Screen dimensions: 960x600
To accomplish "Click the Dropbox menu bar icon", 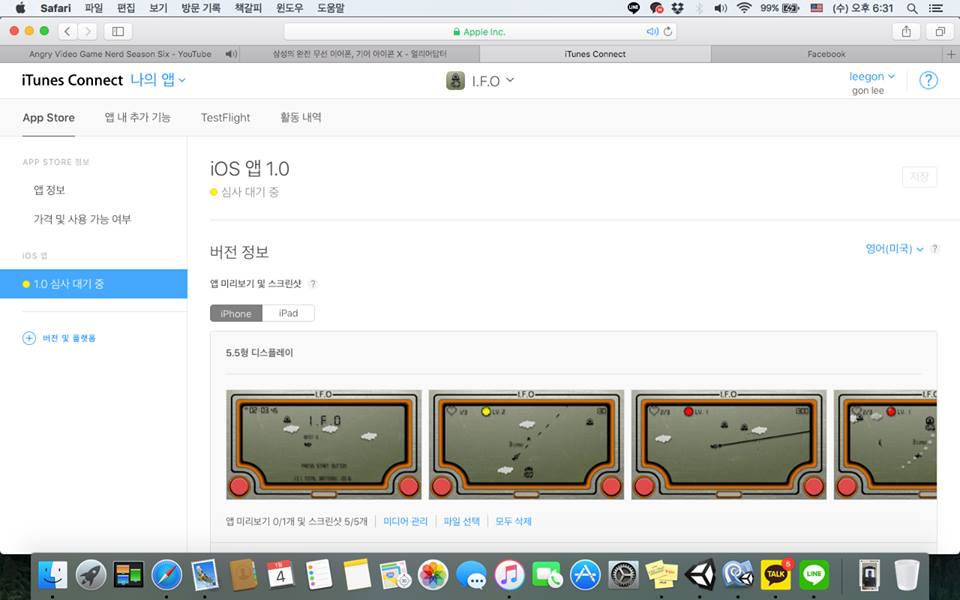I will [x=678, y=8].
